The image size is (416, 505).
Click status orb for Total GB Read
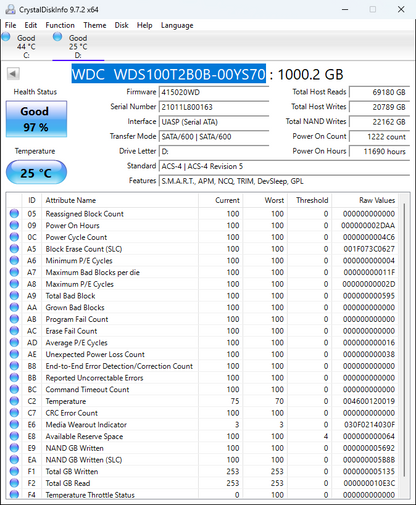click(14, 483)
